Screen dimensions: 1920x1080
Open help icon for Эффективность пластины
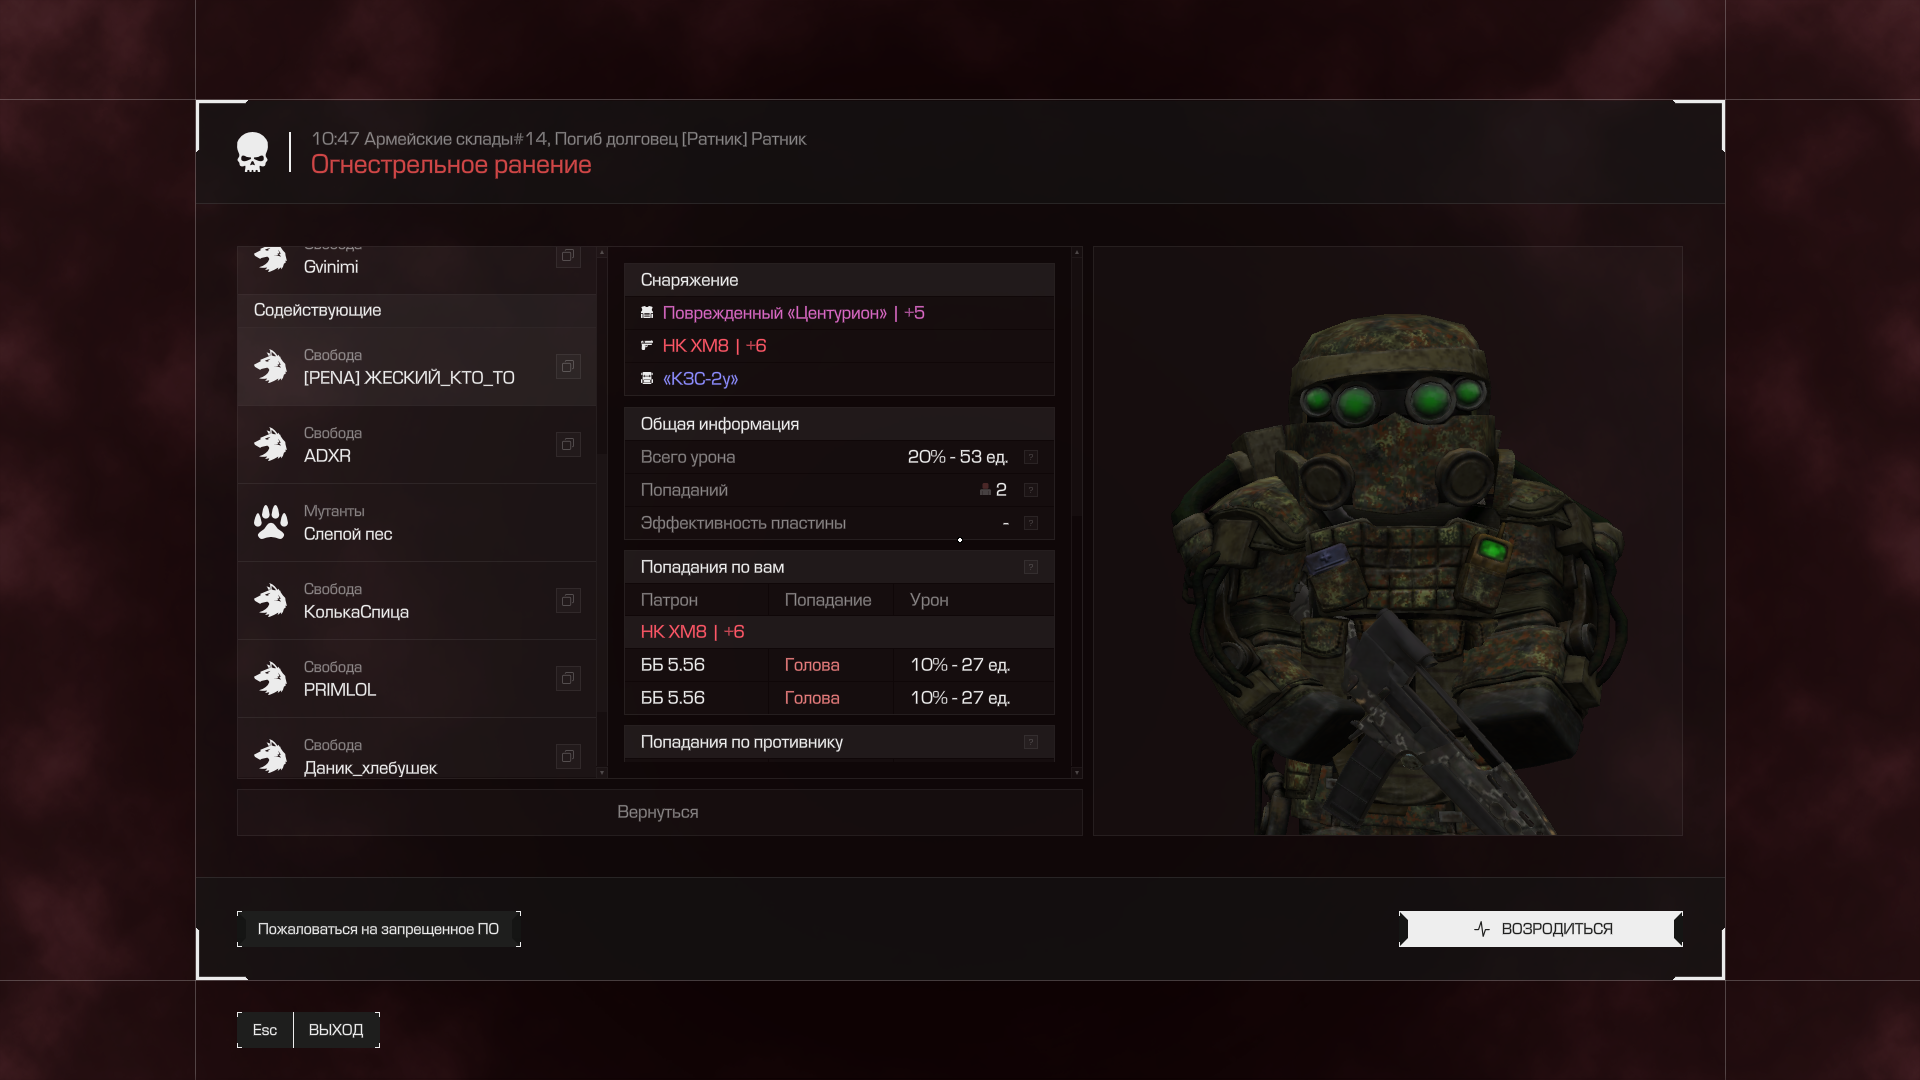tap(1031, 523)
